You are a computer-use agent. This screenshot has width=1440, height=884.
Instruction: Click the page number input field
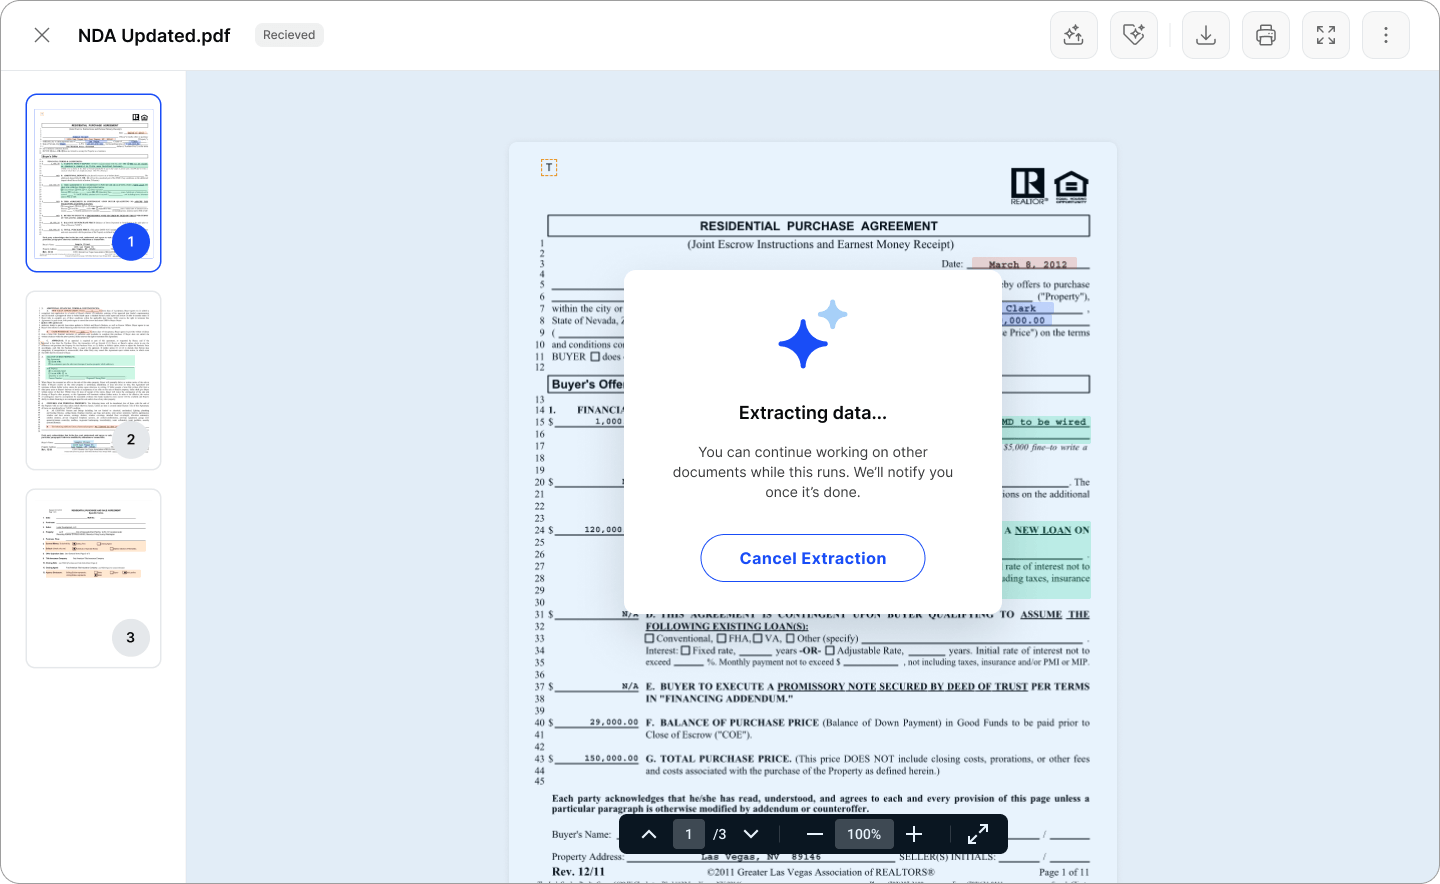[688, 833]
